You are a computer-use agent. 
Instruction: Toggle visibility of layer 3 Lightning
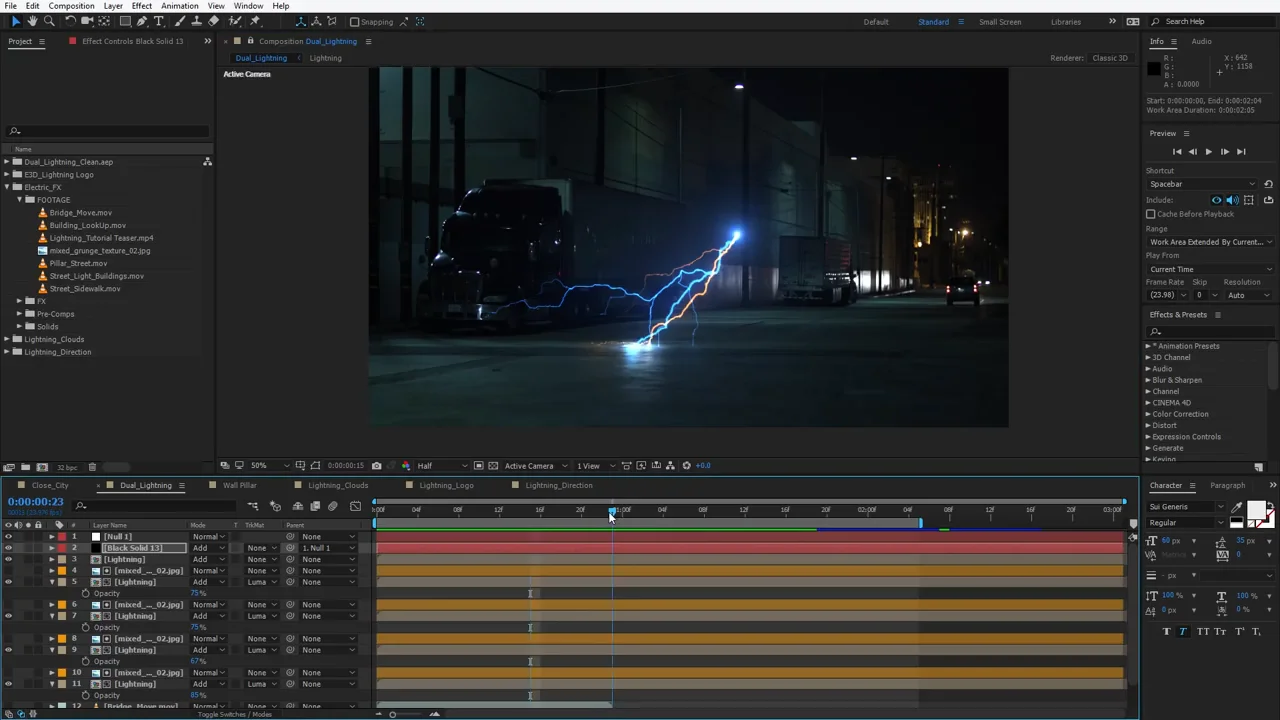click(x=8, y=559)
